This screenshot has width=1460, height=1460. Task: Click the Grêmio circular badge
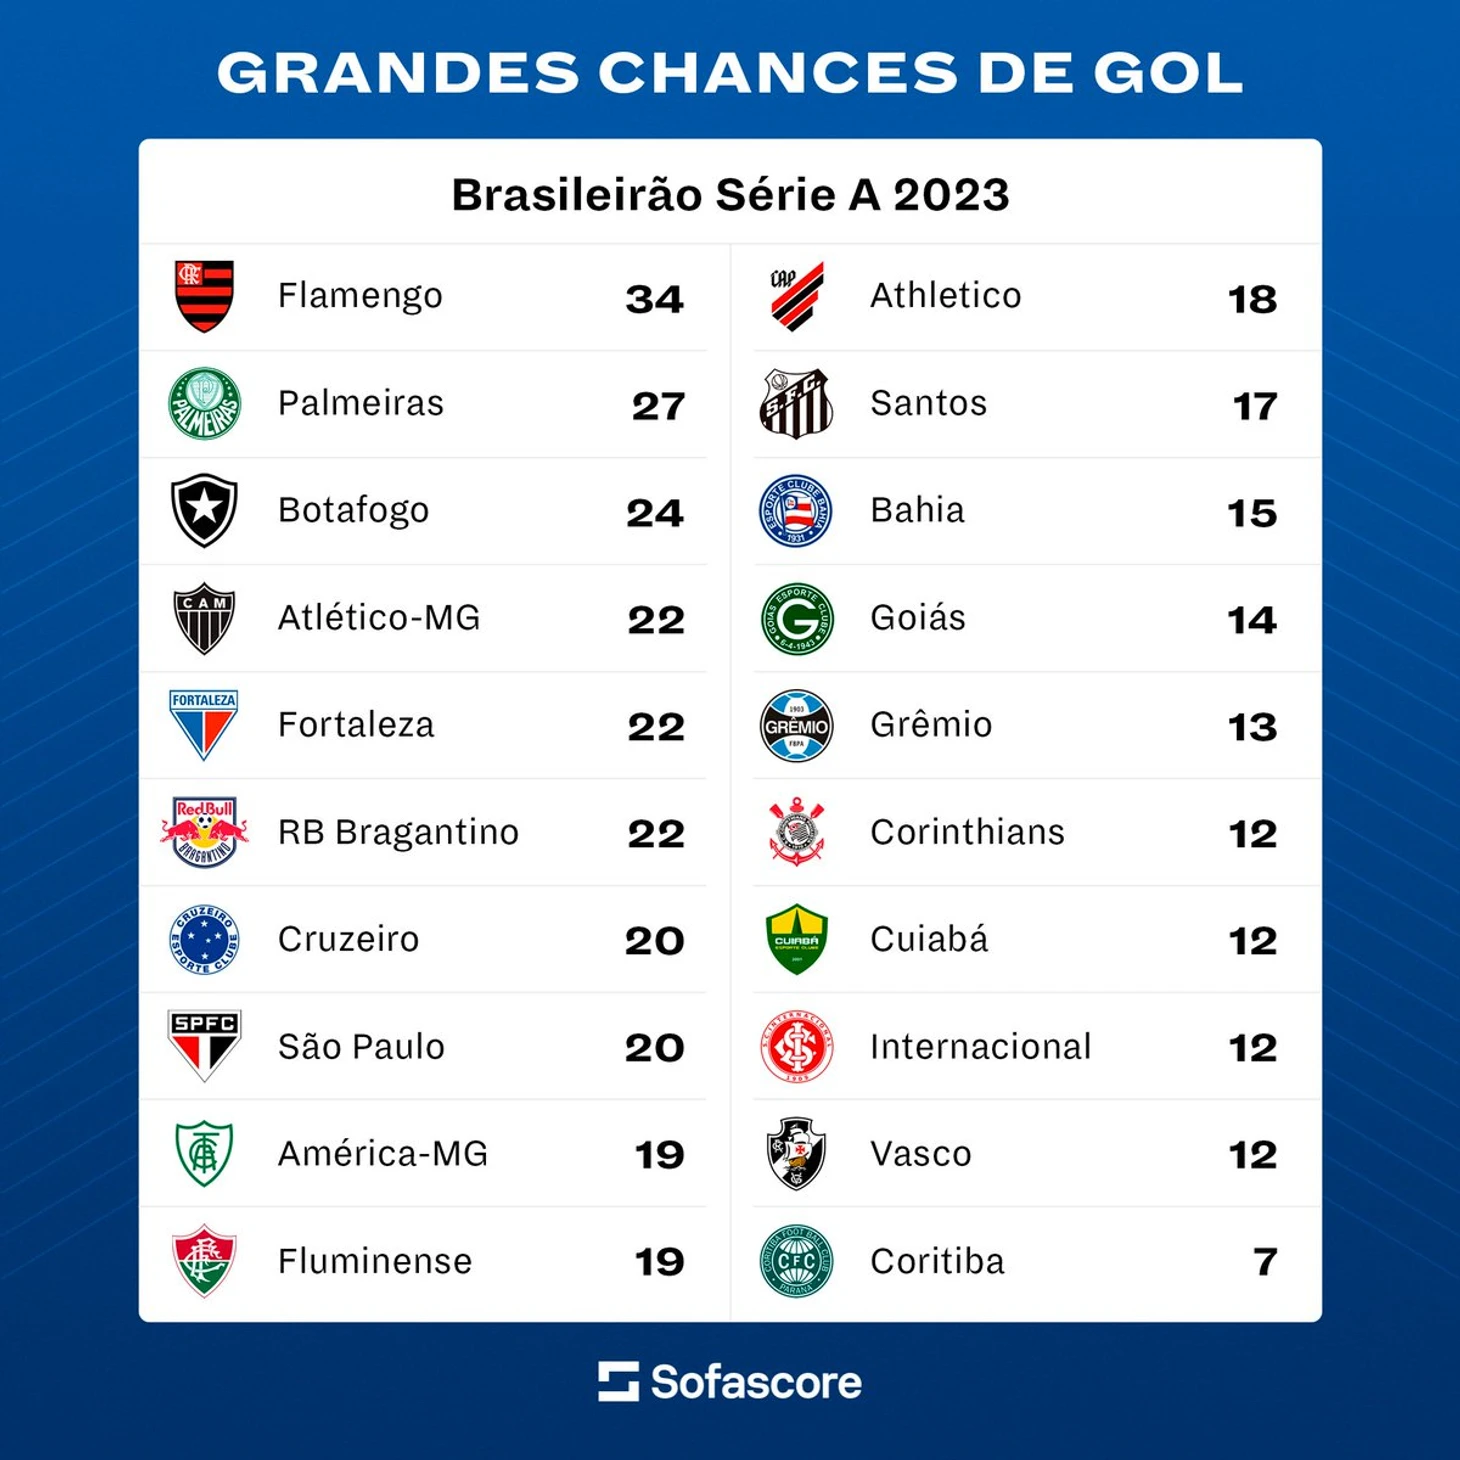click(x=797, y=725)
